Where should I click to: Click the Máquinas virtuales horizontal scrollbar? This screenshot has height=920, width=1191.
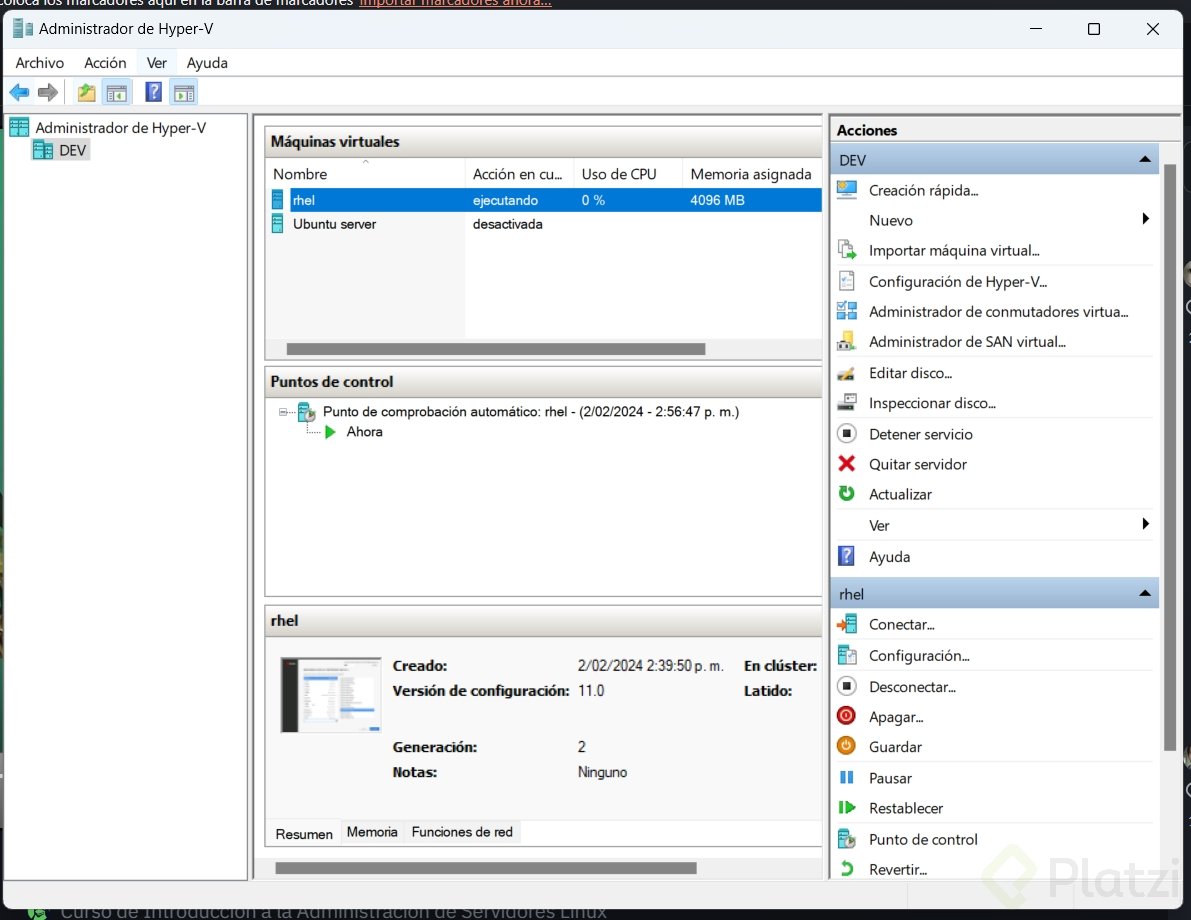coord(495,349)
